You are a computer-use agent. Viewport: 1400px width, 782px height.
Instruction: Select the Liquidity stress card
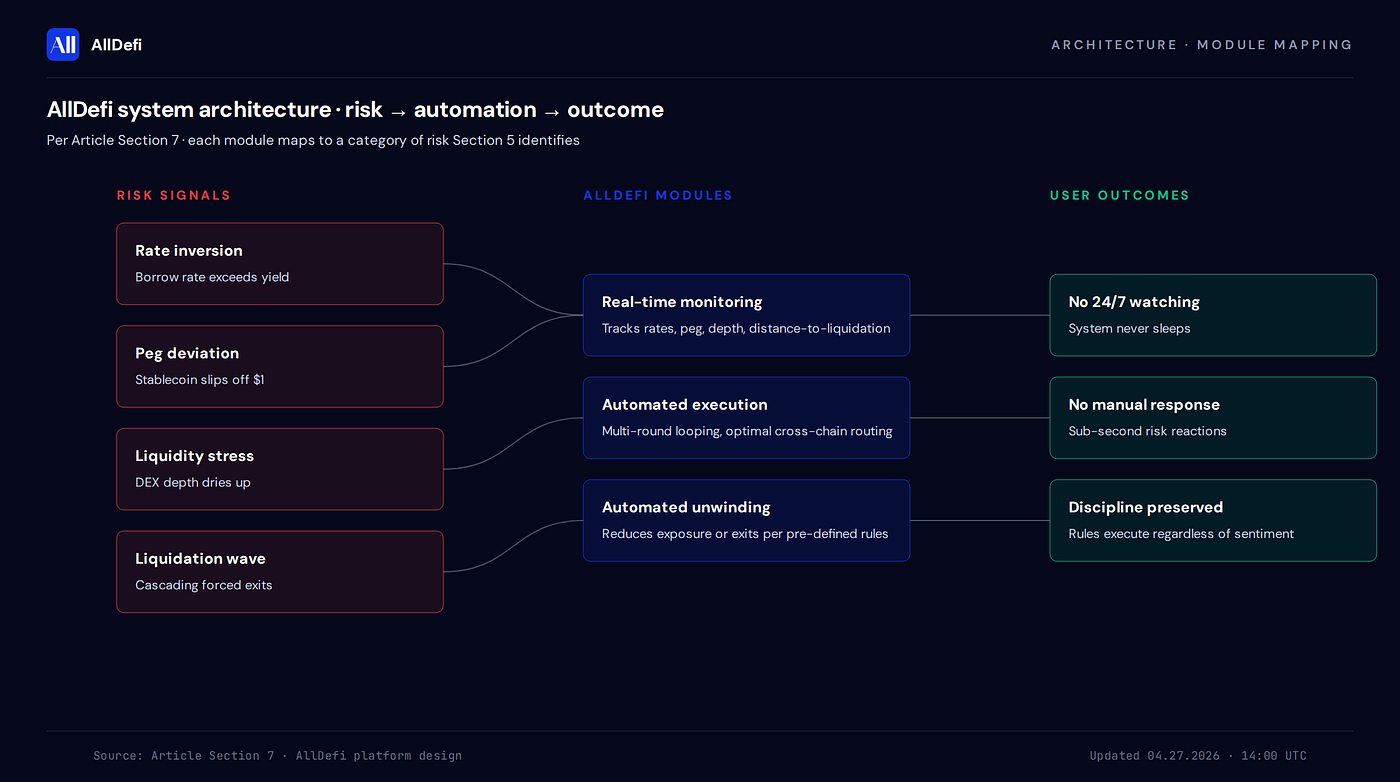click(x=280, y=469)
